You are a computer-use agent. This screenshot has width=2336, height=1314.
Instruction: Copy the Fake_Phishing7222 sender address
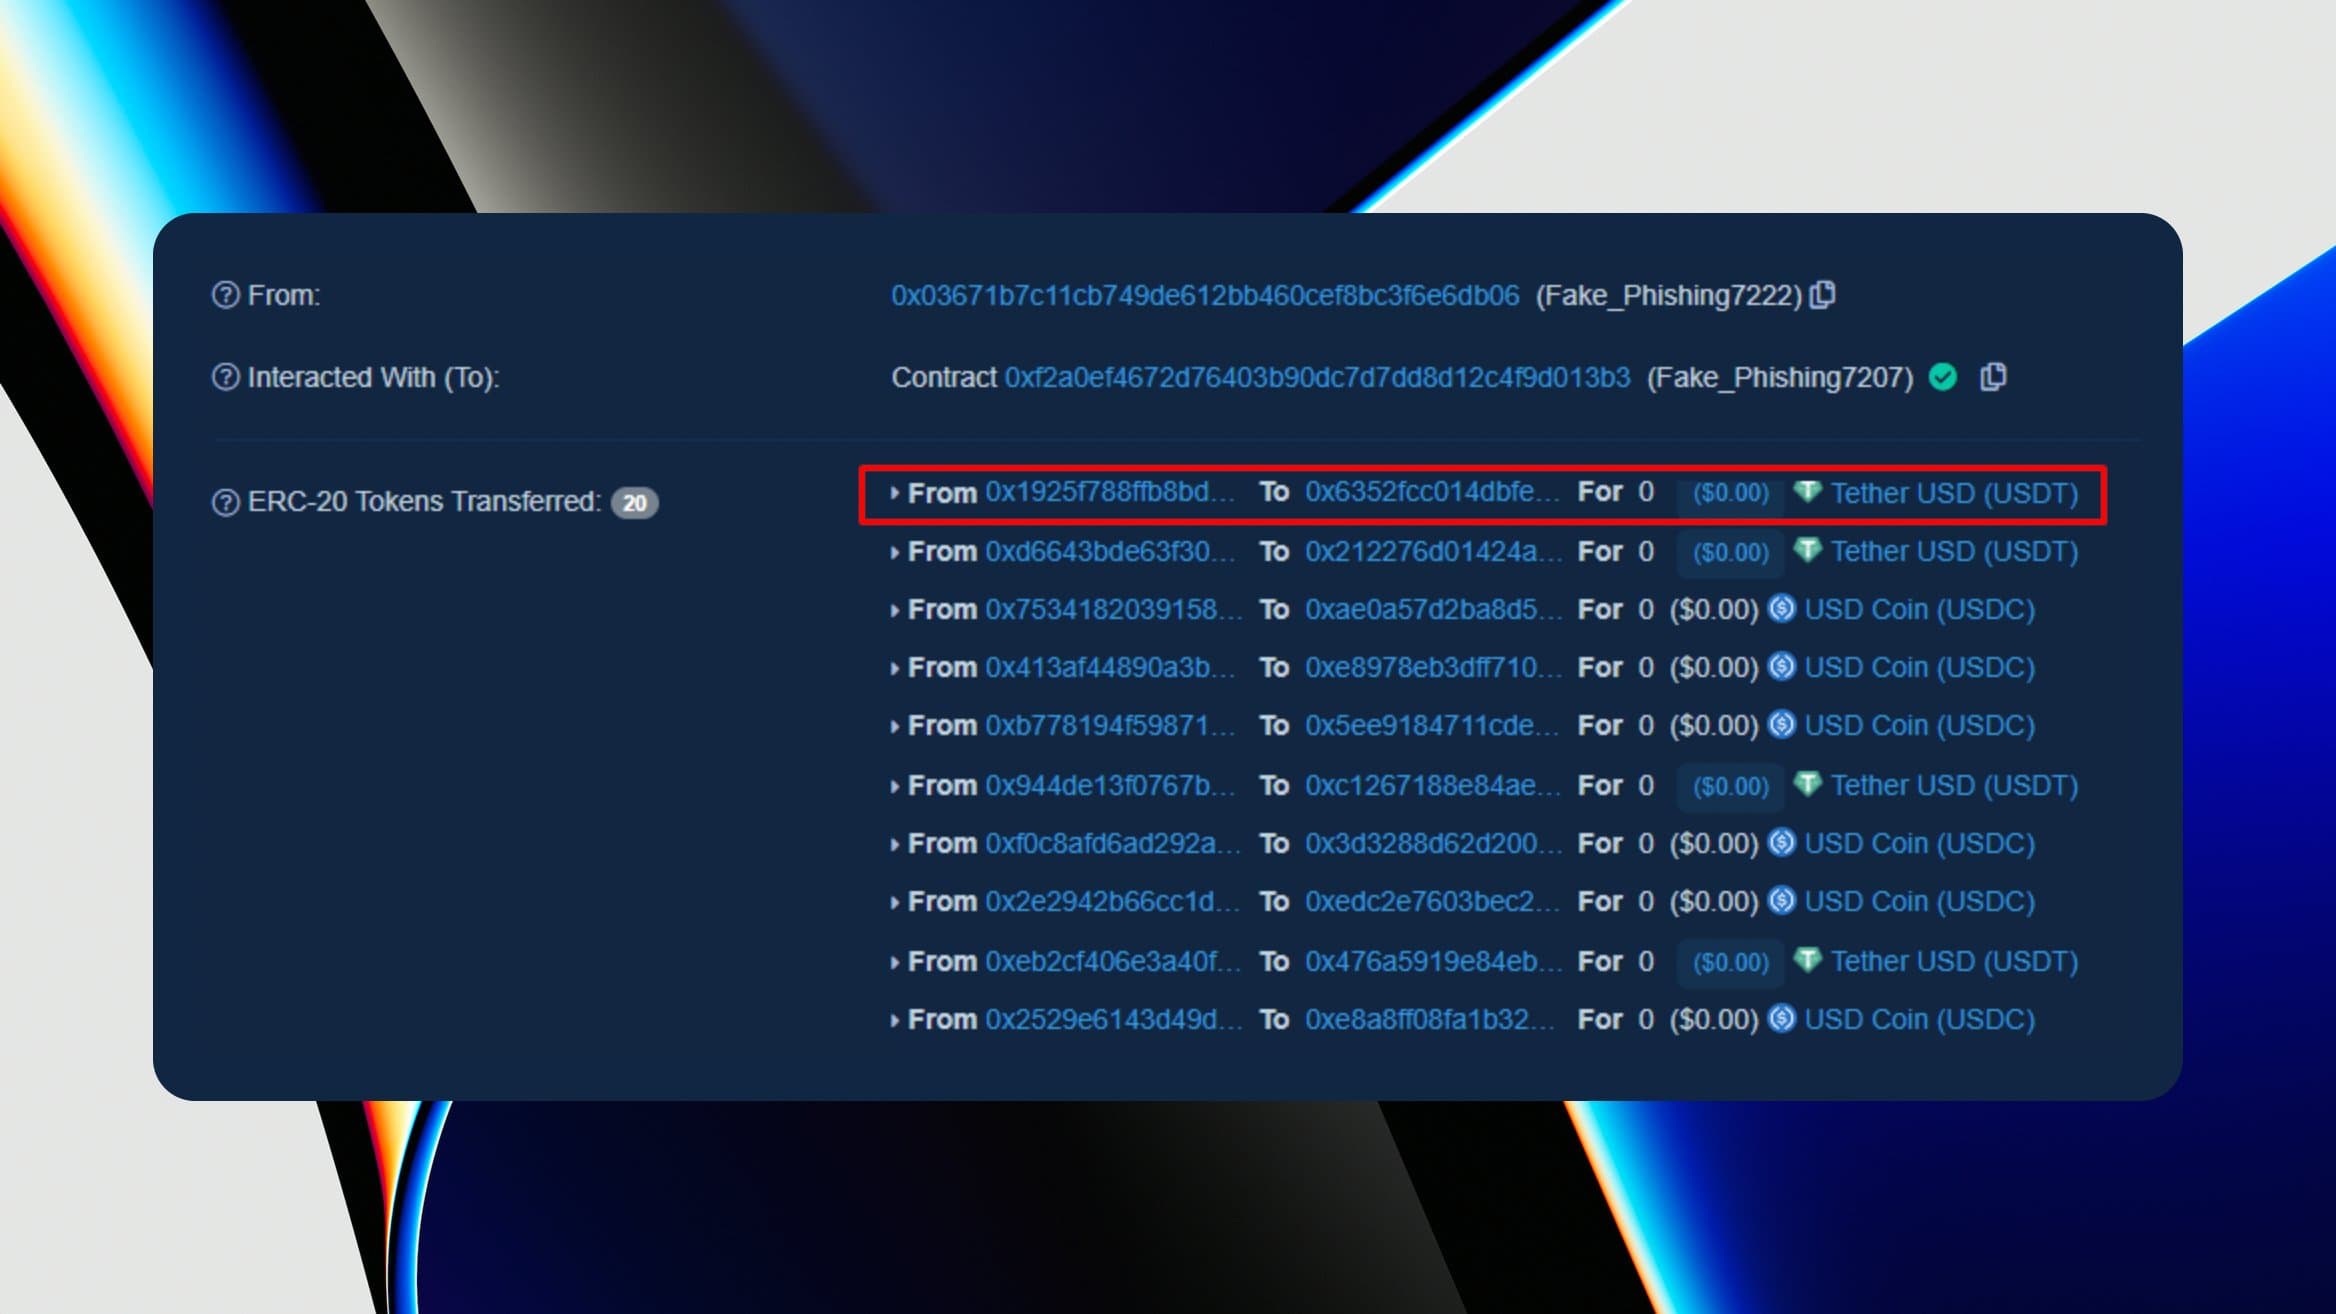[1823, 295]
